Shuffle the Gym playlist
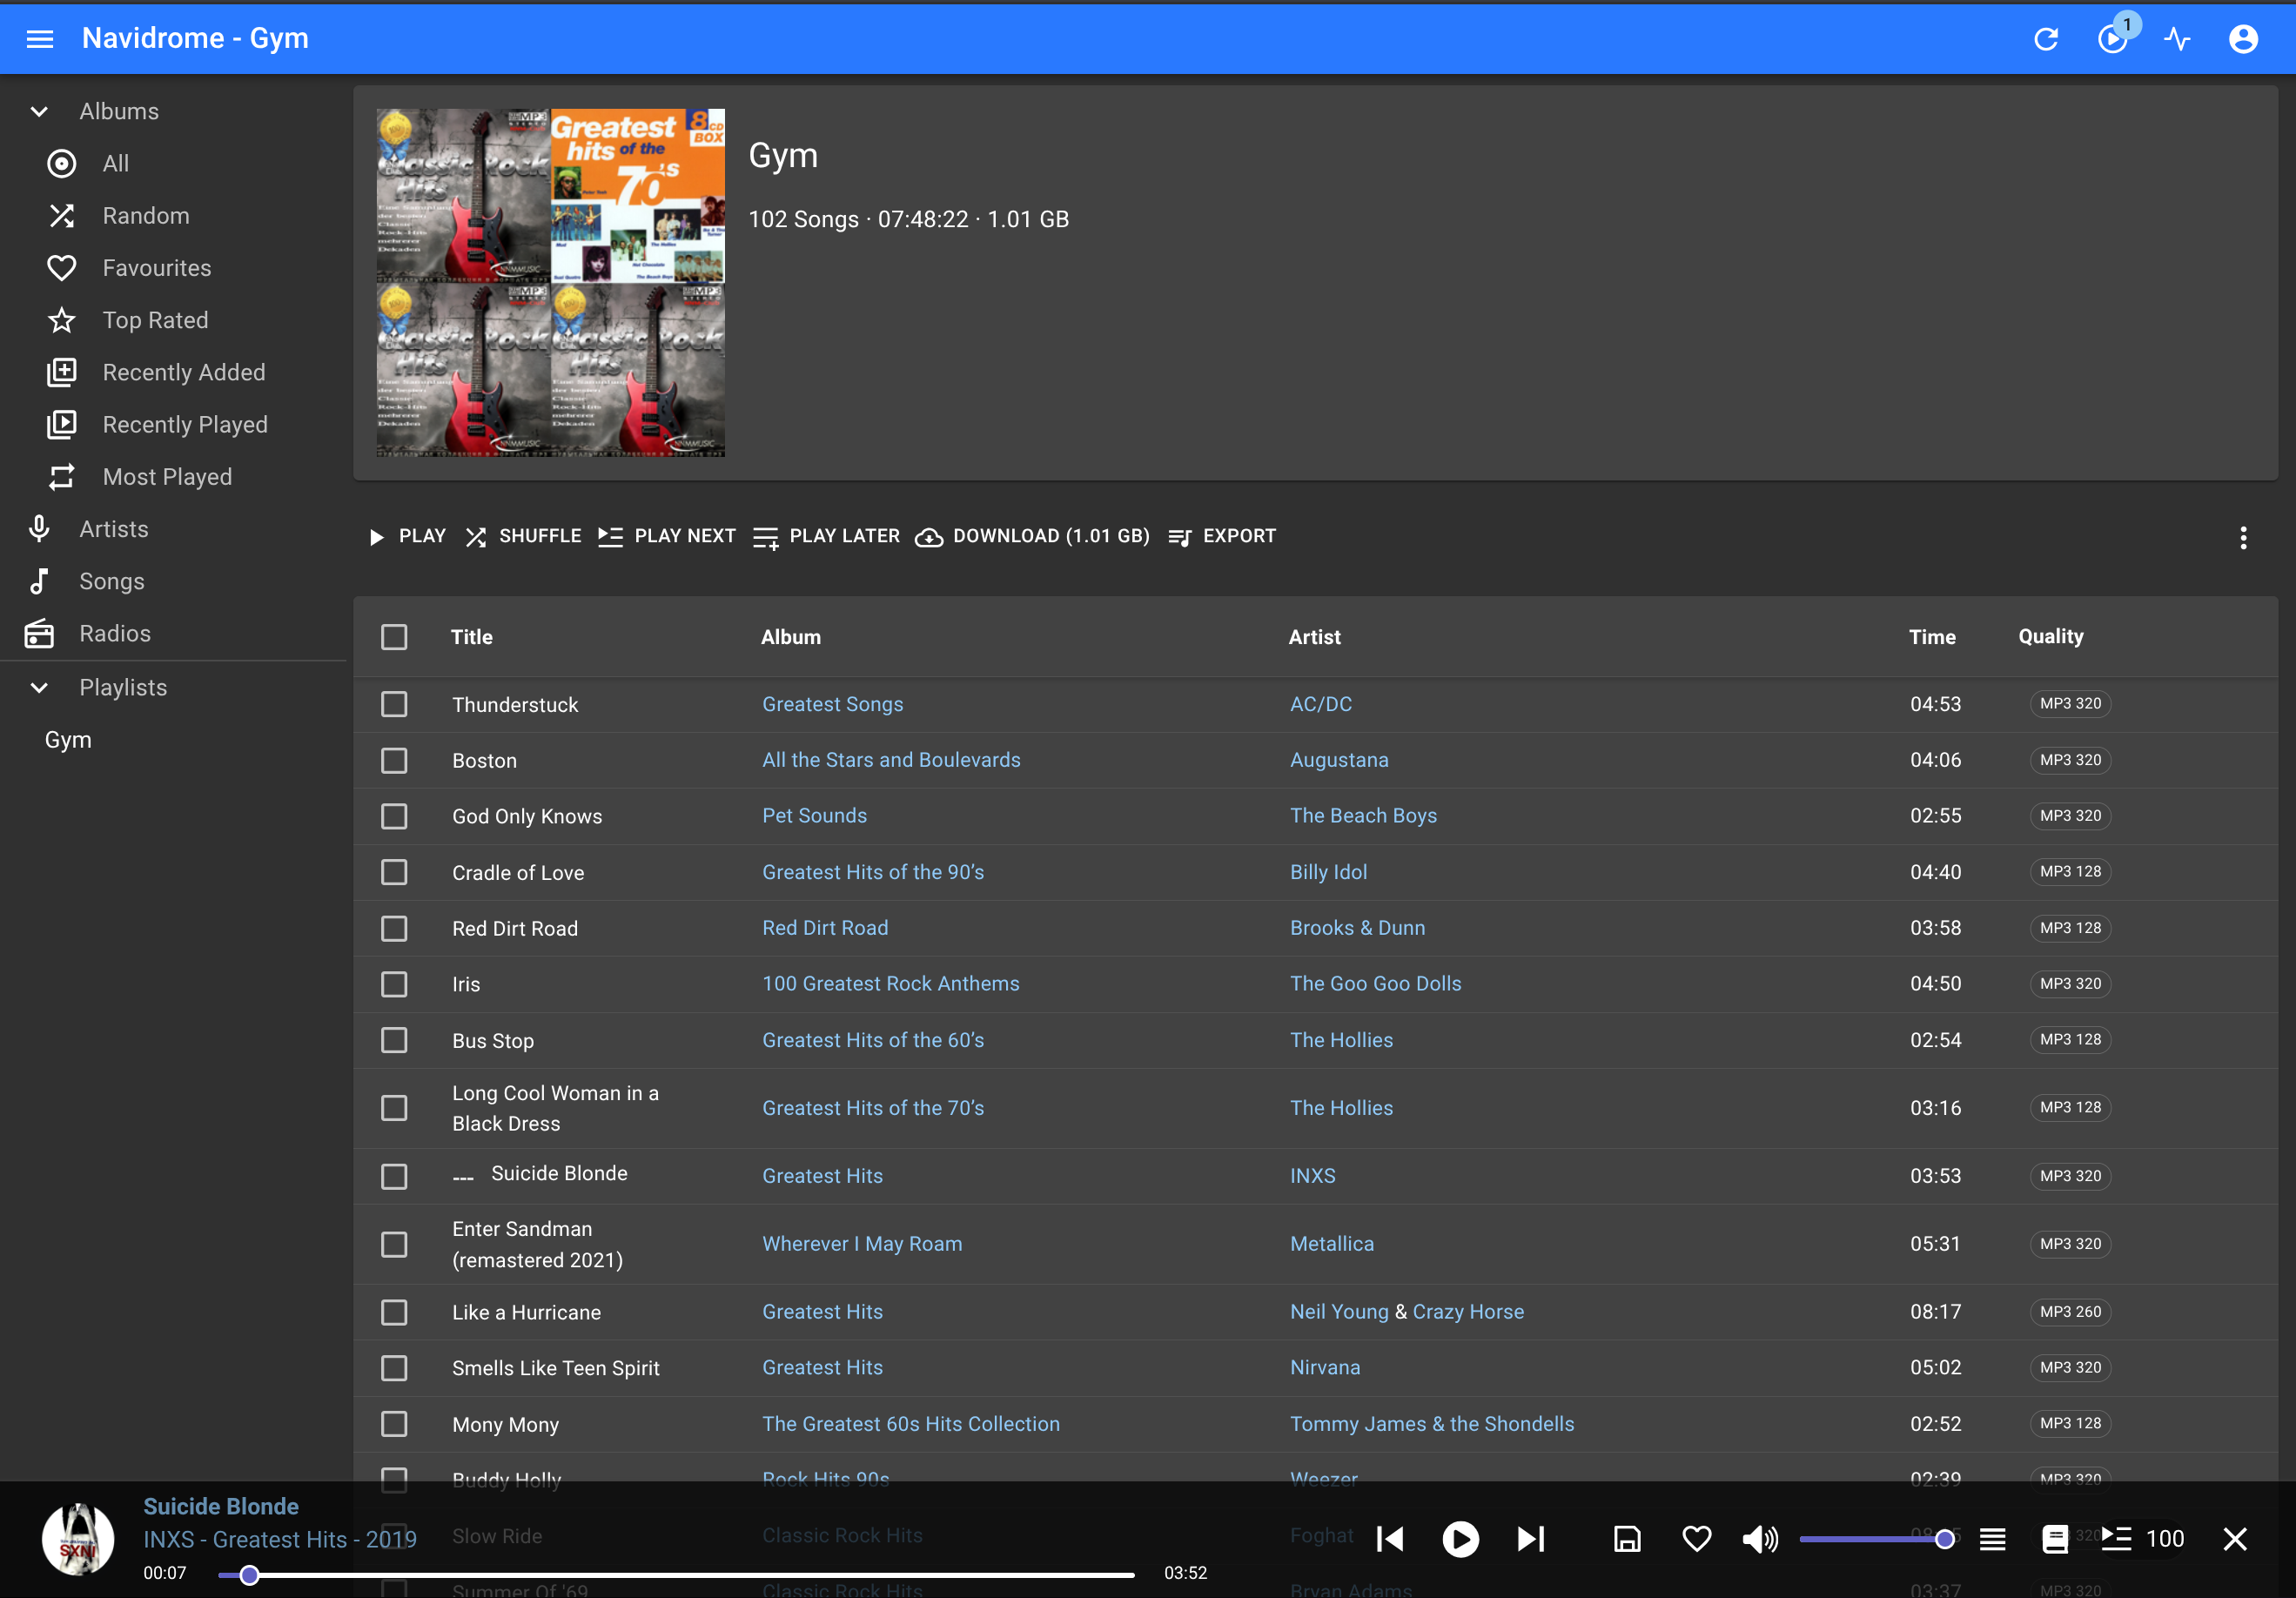The width and height of the screenshot is (2296, 1598). tap(523, 537)
